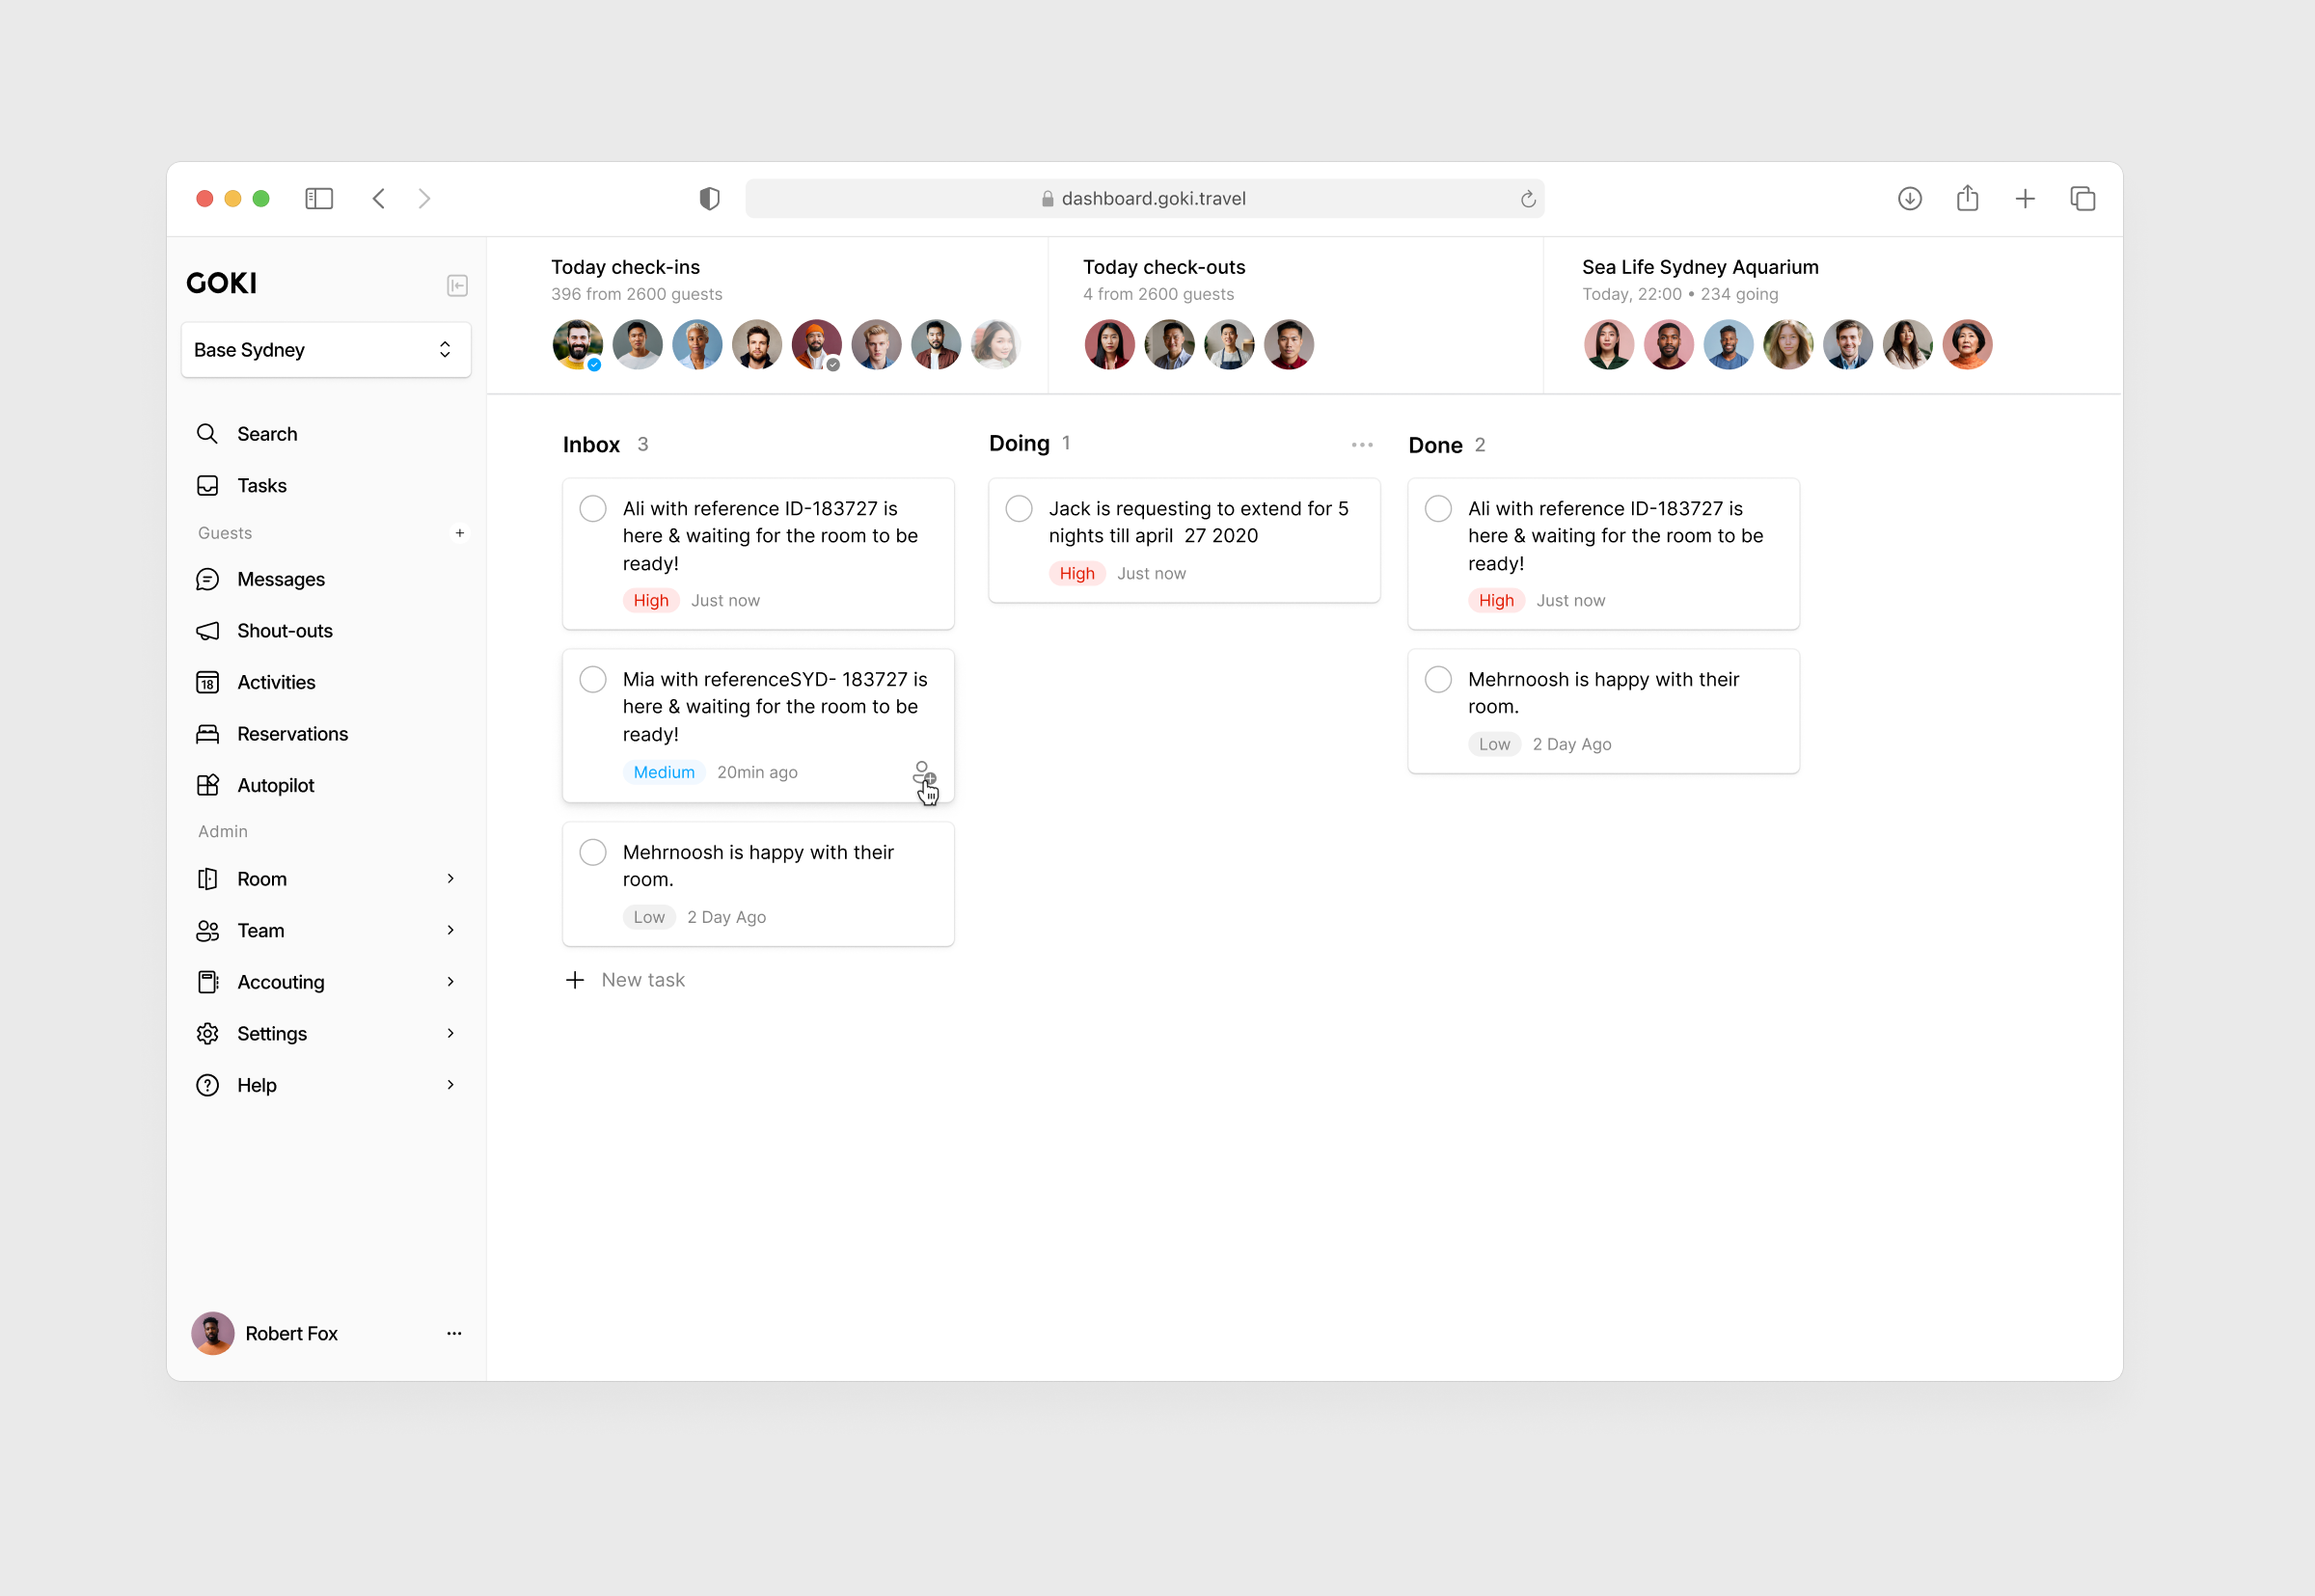Click browser downloads icon in toolbar
2315x1596 pixels.
1909,199
